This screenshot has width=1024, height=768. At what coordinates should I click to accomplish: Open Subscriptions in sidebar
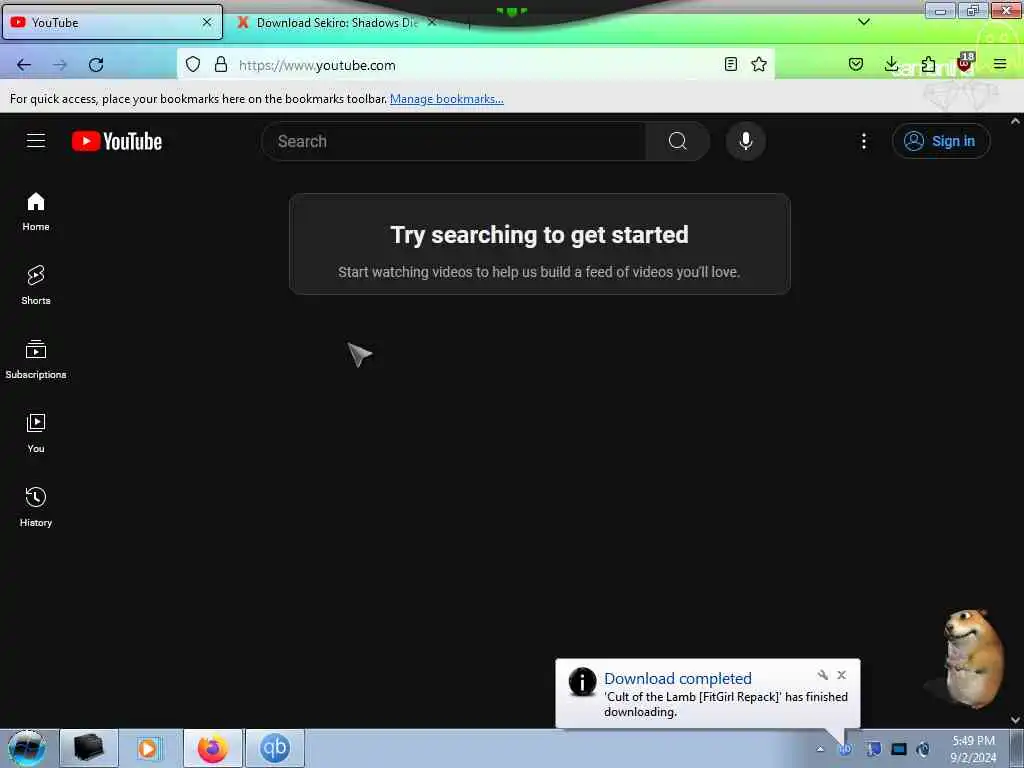(36, 359)
